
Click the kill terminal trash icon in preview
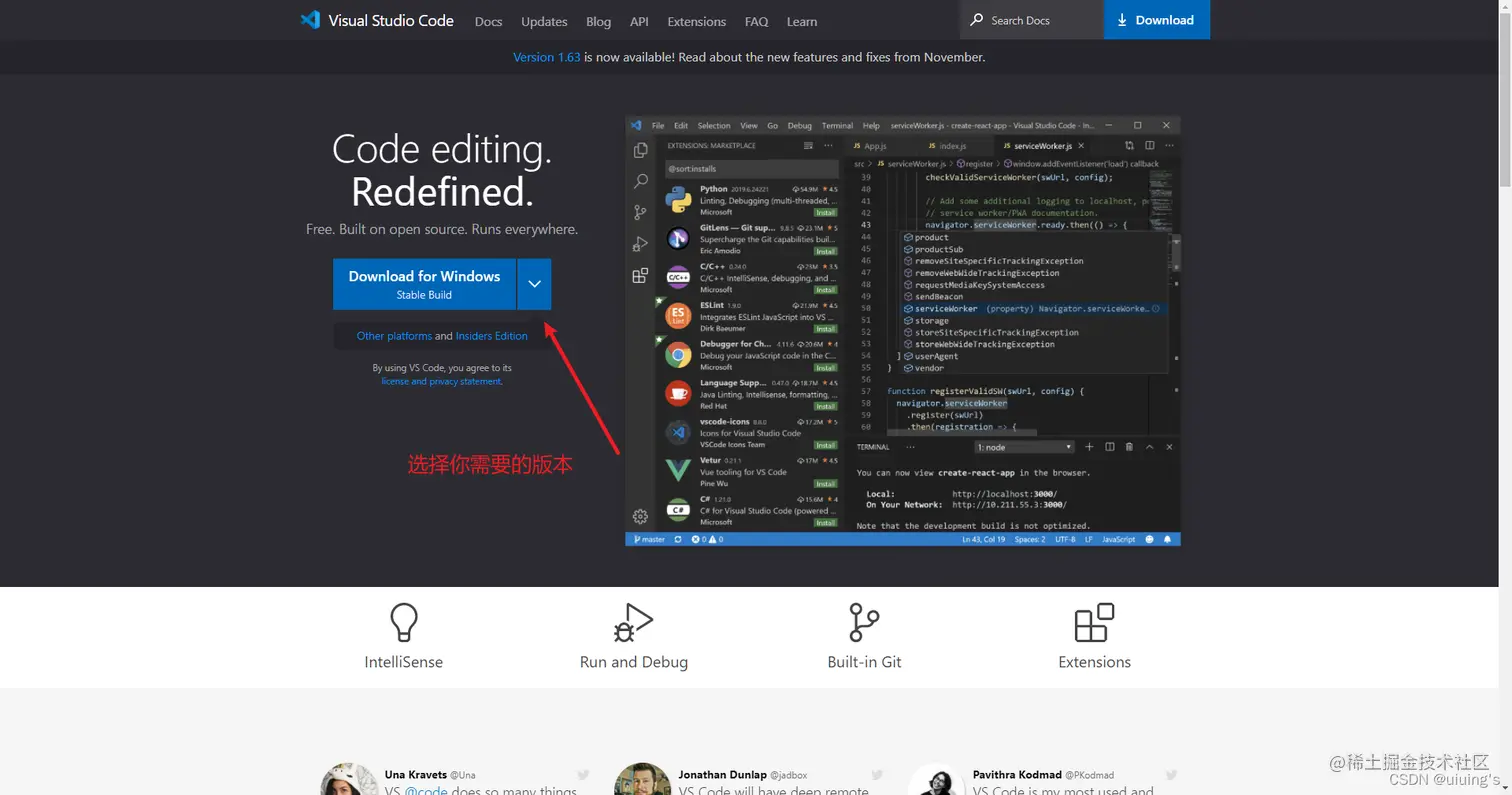click(x=1129, y=447)
